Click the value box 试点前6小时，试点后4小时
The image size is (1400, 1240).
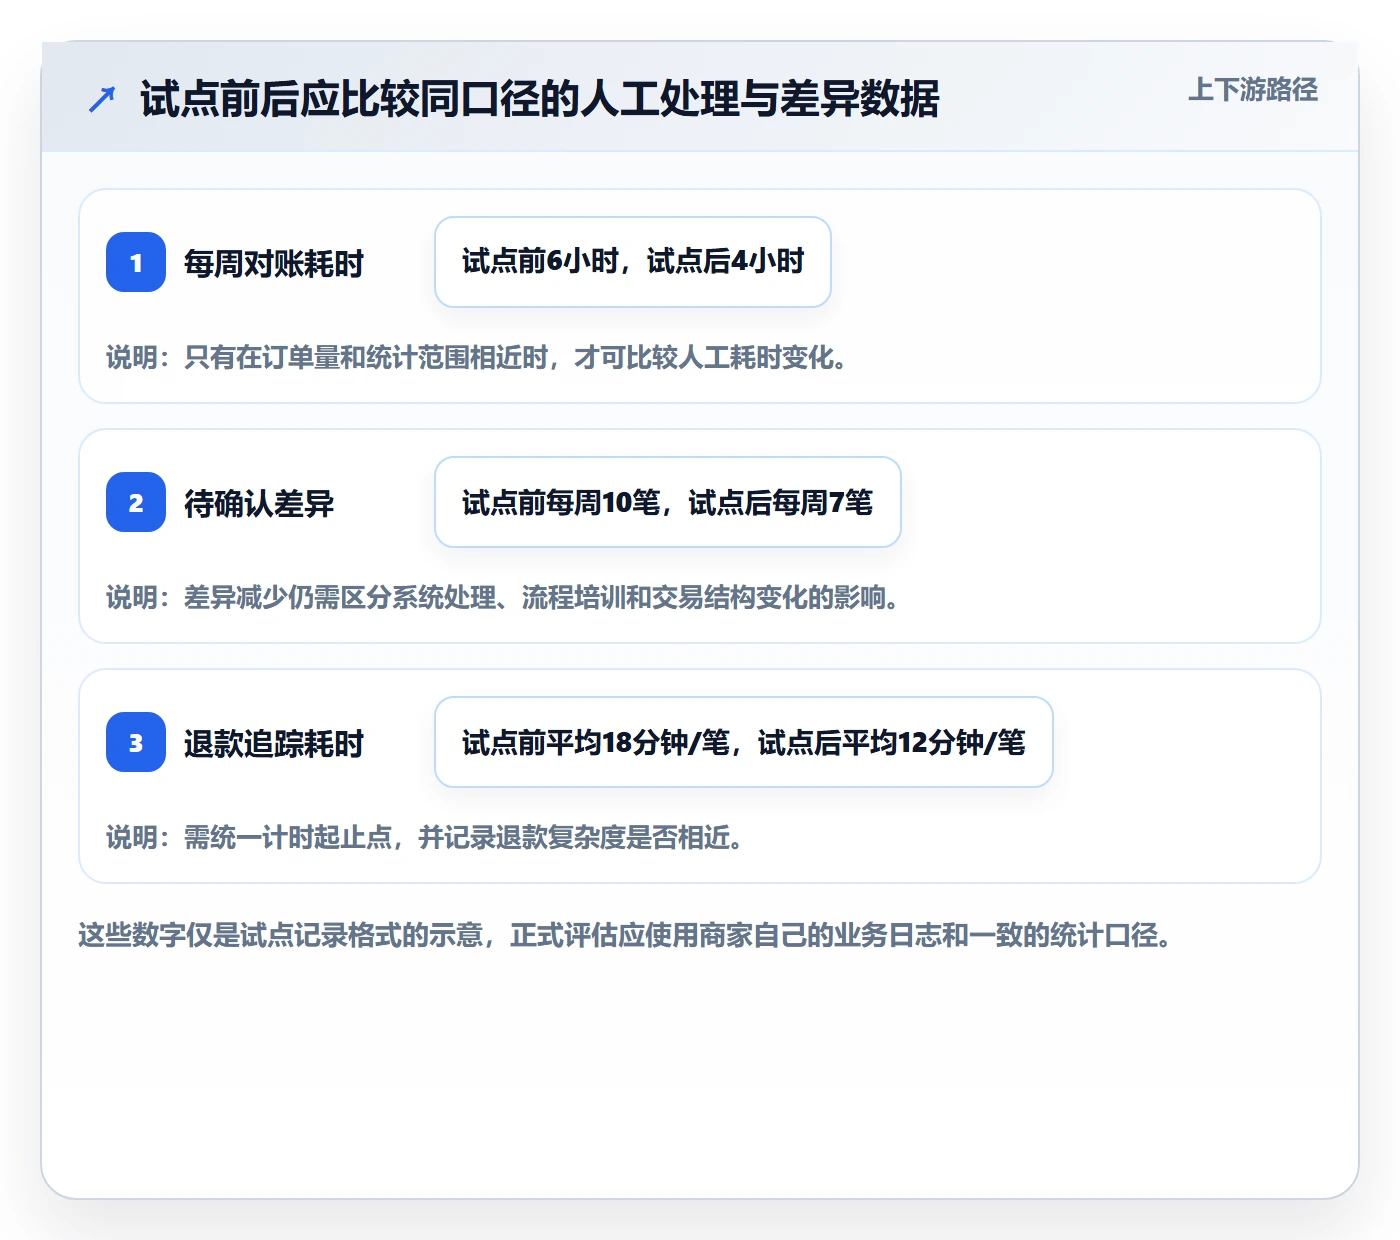pyautogui.click(x=633, y=262)
